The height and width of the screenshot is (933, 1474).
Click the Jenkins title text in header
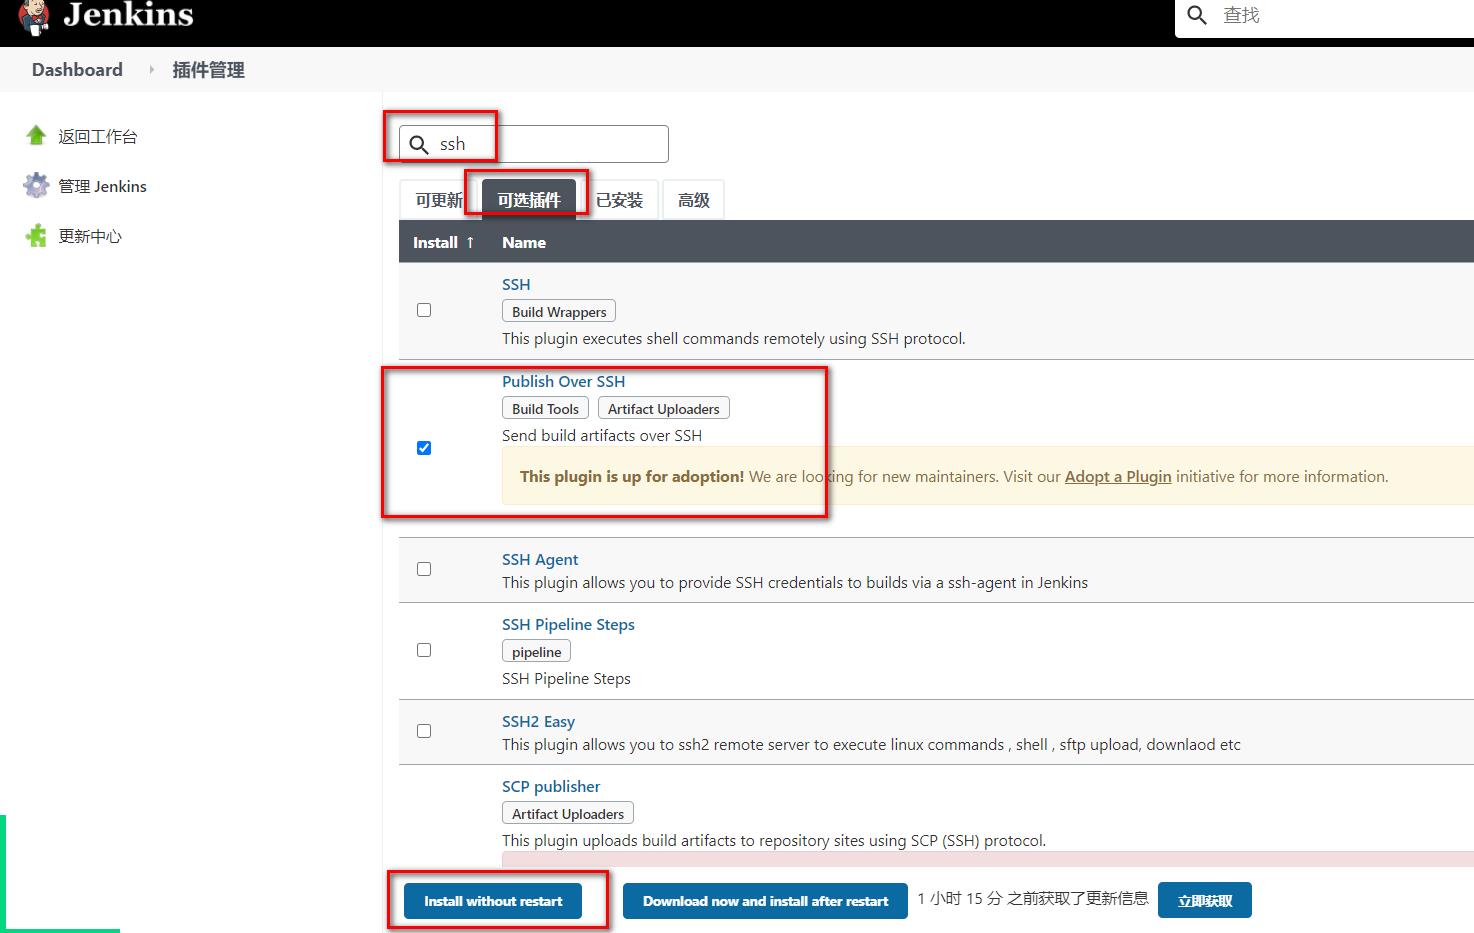point(128,15)
